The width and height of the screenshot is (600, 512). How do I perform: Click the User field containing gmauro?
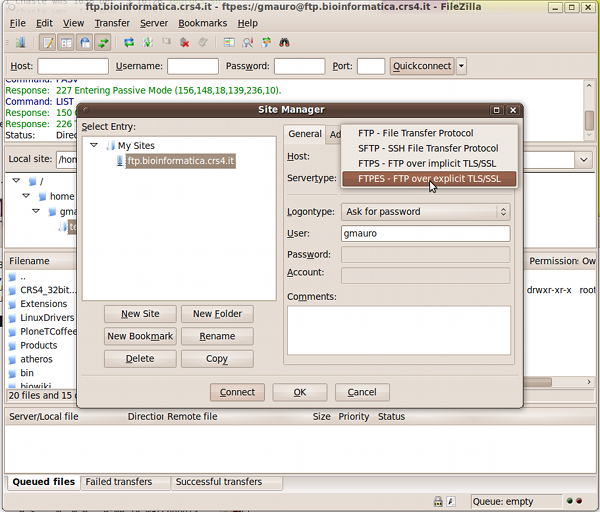[426, 233]
